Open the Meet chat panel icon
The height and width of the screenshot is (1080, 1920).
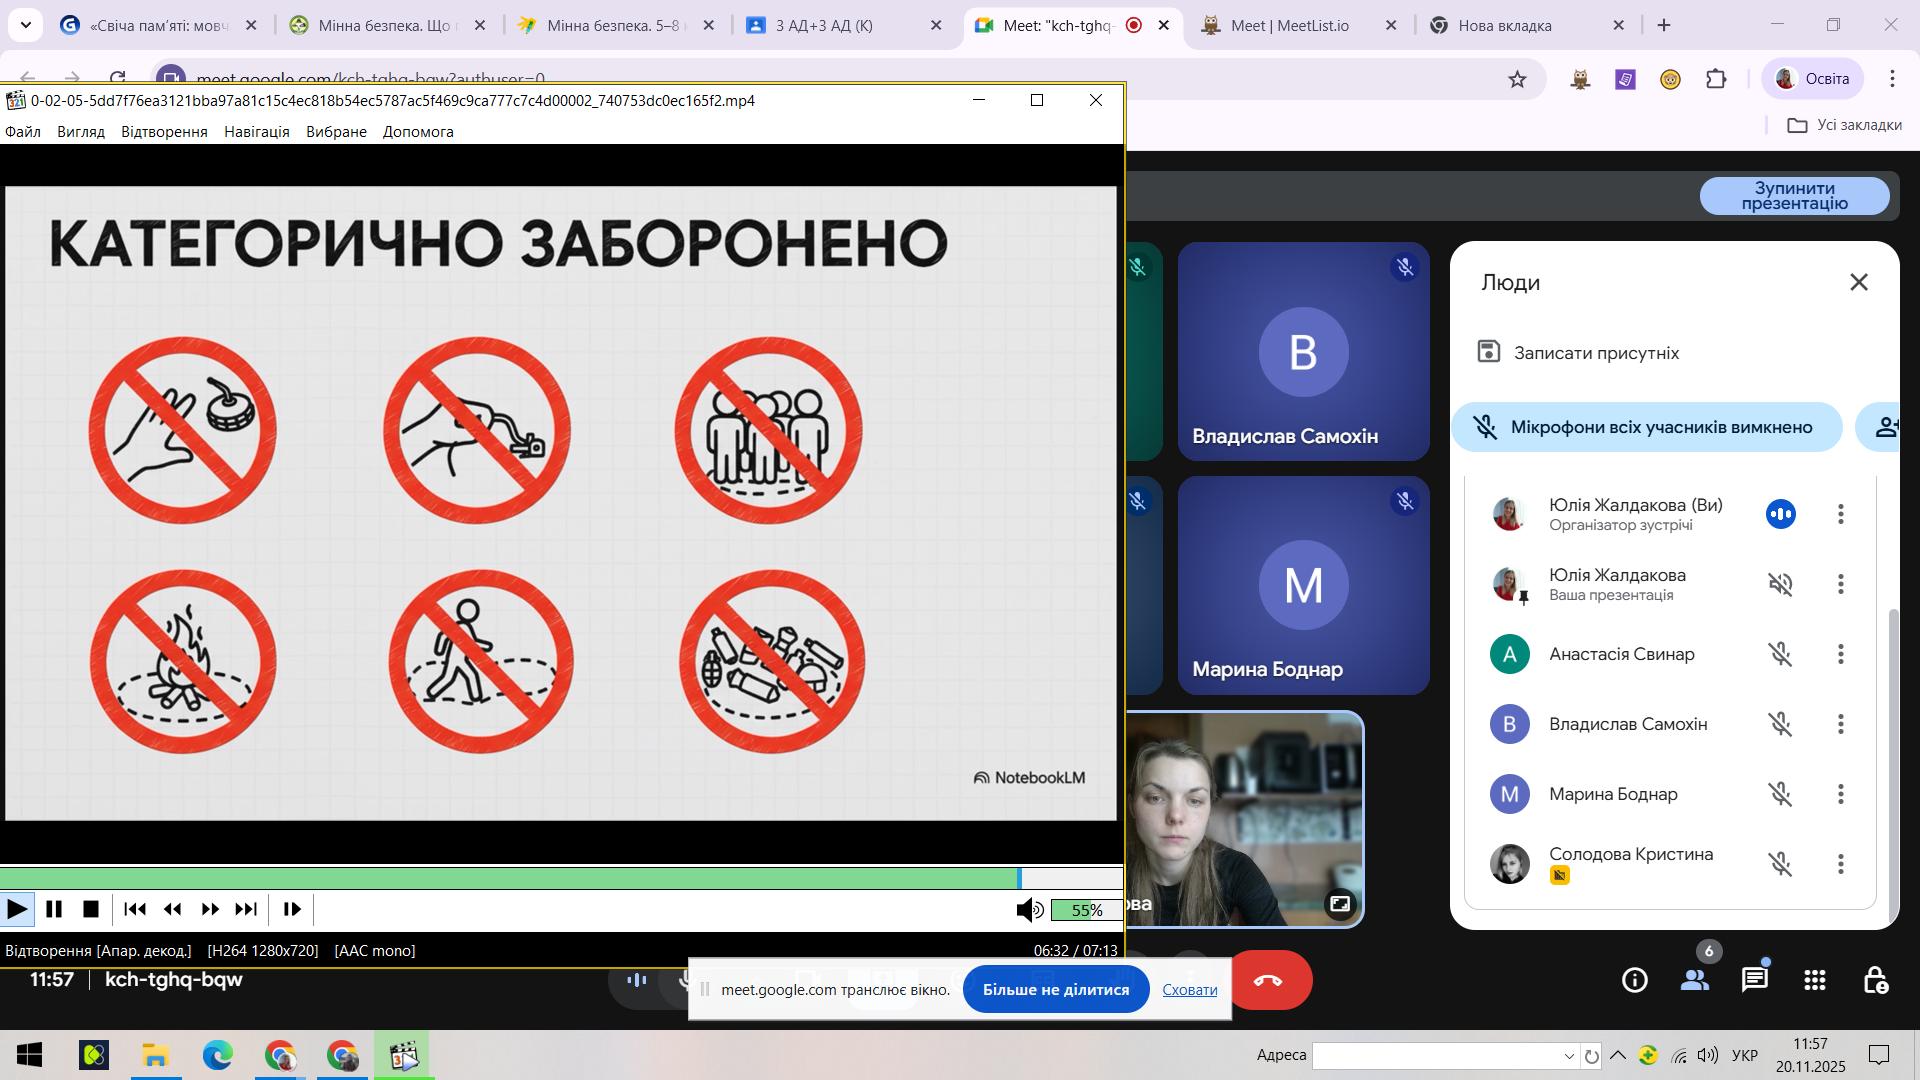tap(1754, 980)
